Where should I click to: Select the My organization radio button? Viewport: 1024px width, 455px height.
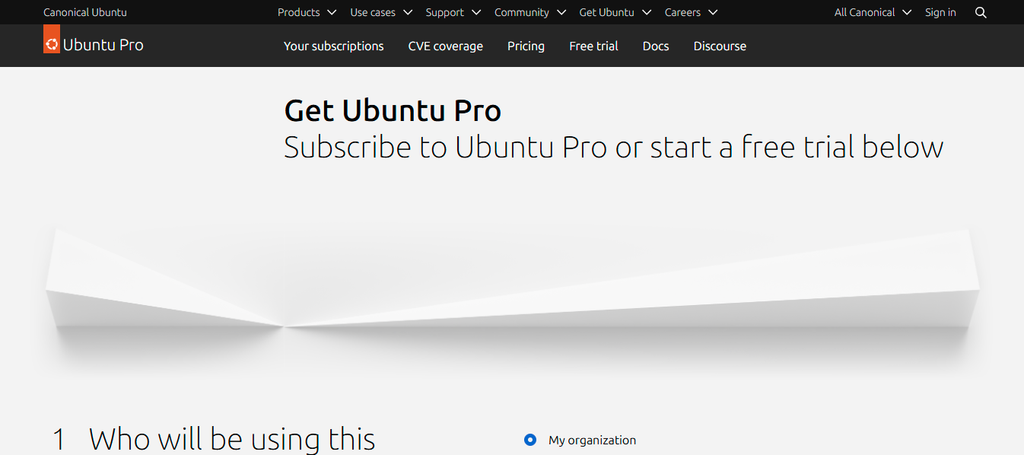coord(530,440)
